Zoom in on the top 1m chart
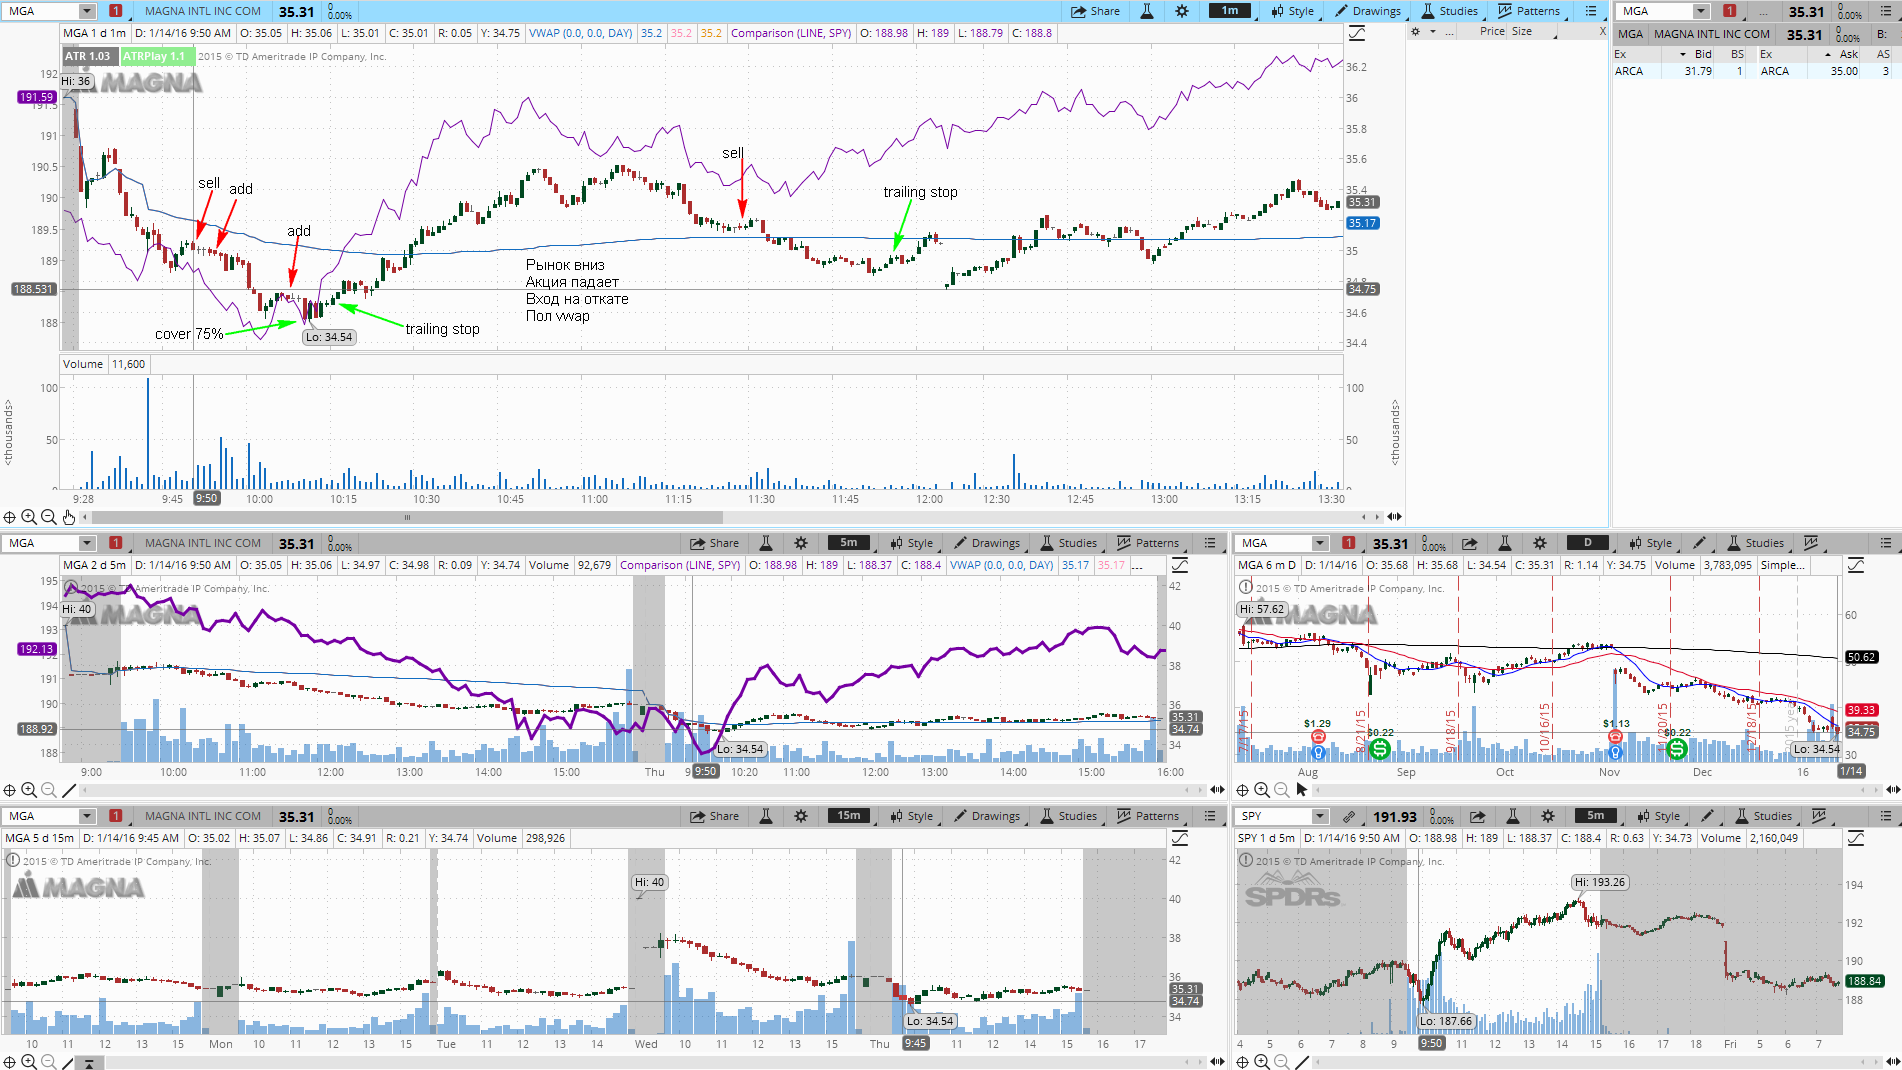This screenshot has width=1902, height=1070. coord(29,517)
